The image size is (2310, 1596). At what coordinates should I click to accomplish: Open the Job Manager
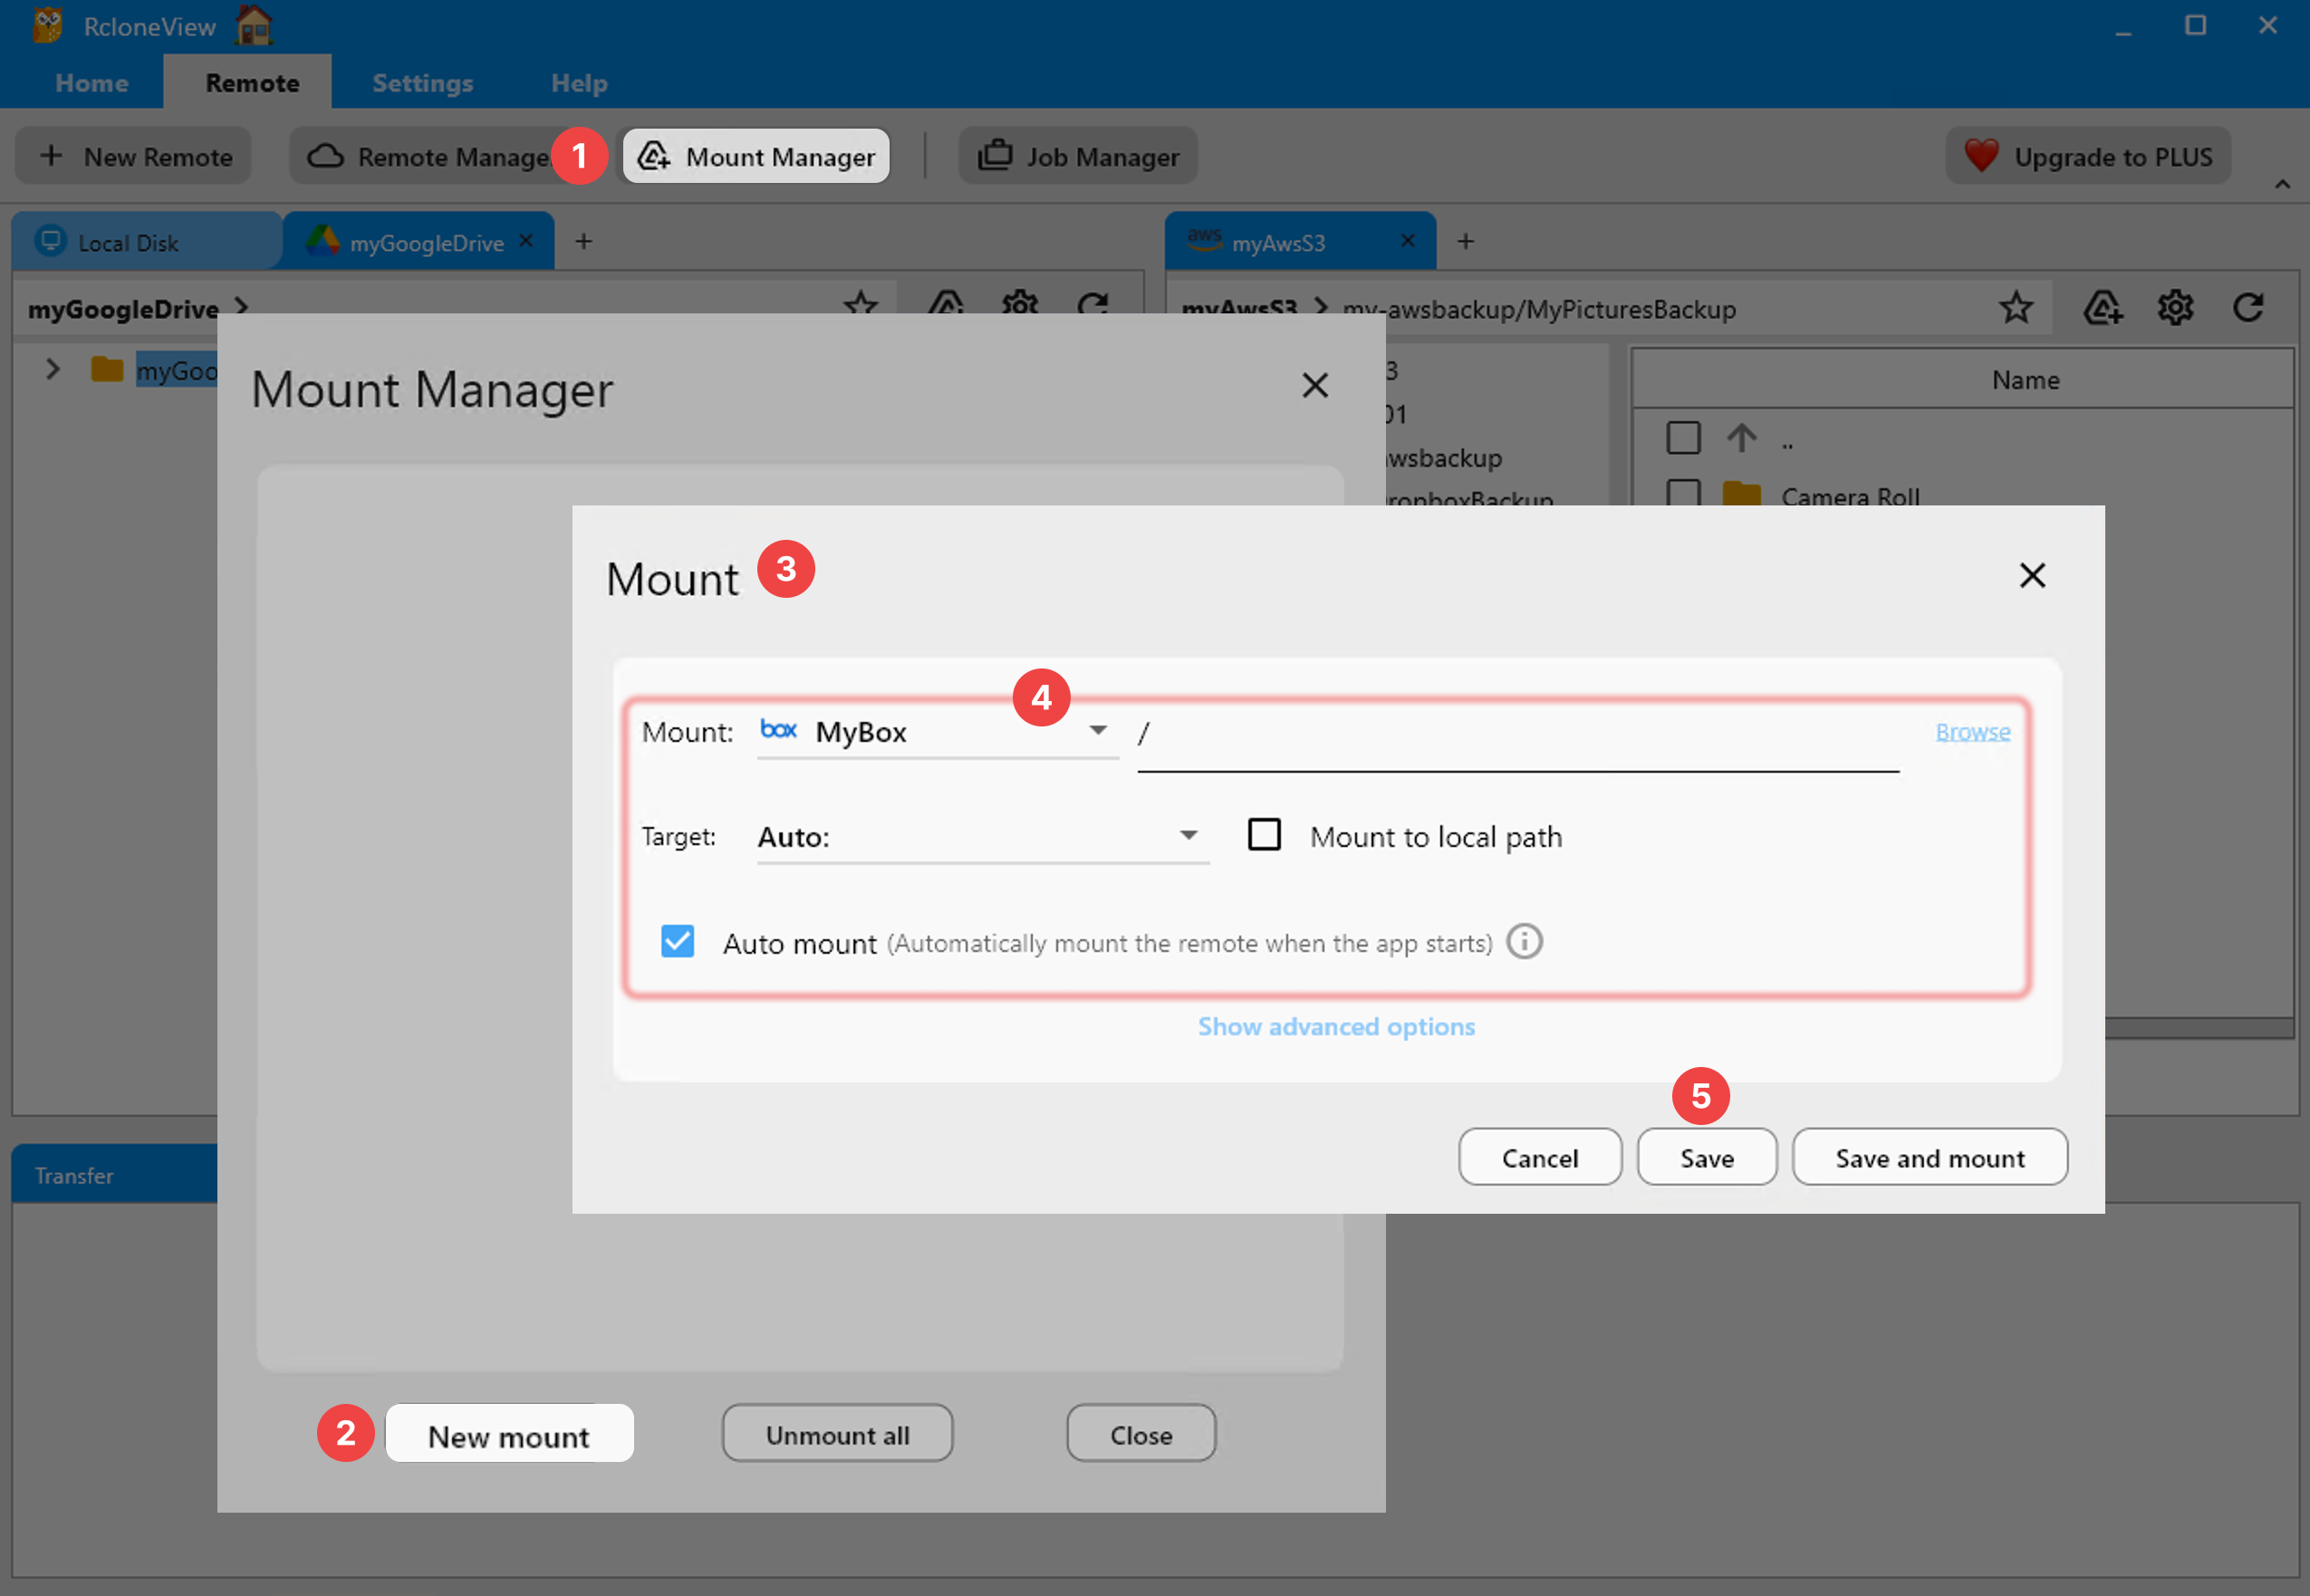pos(1077,156)
